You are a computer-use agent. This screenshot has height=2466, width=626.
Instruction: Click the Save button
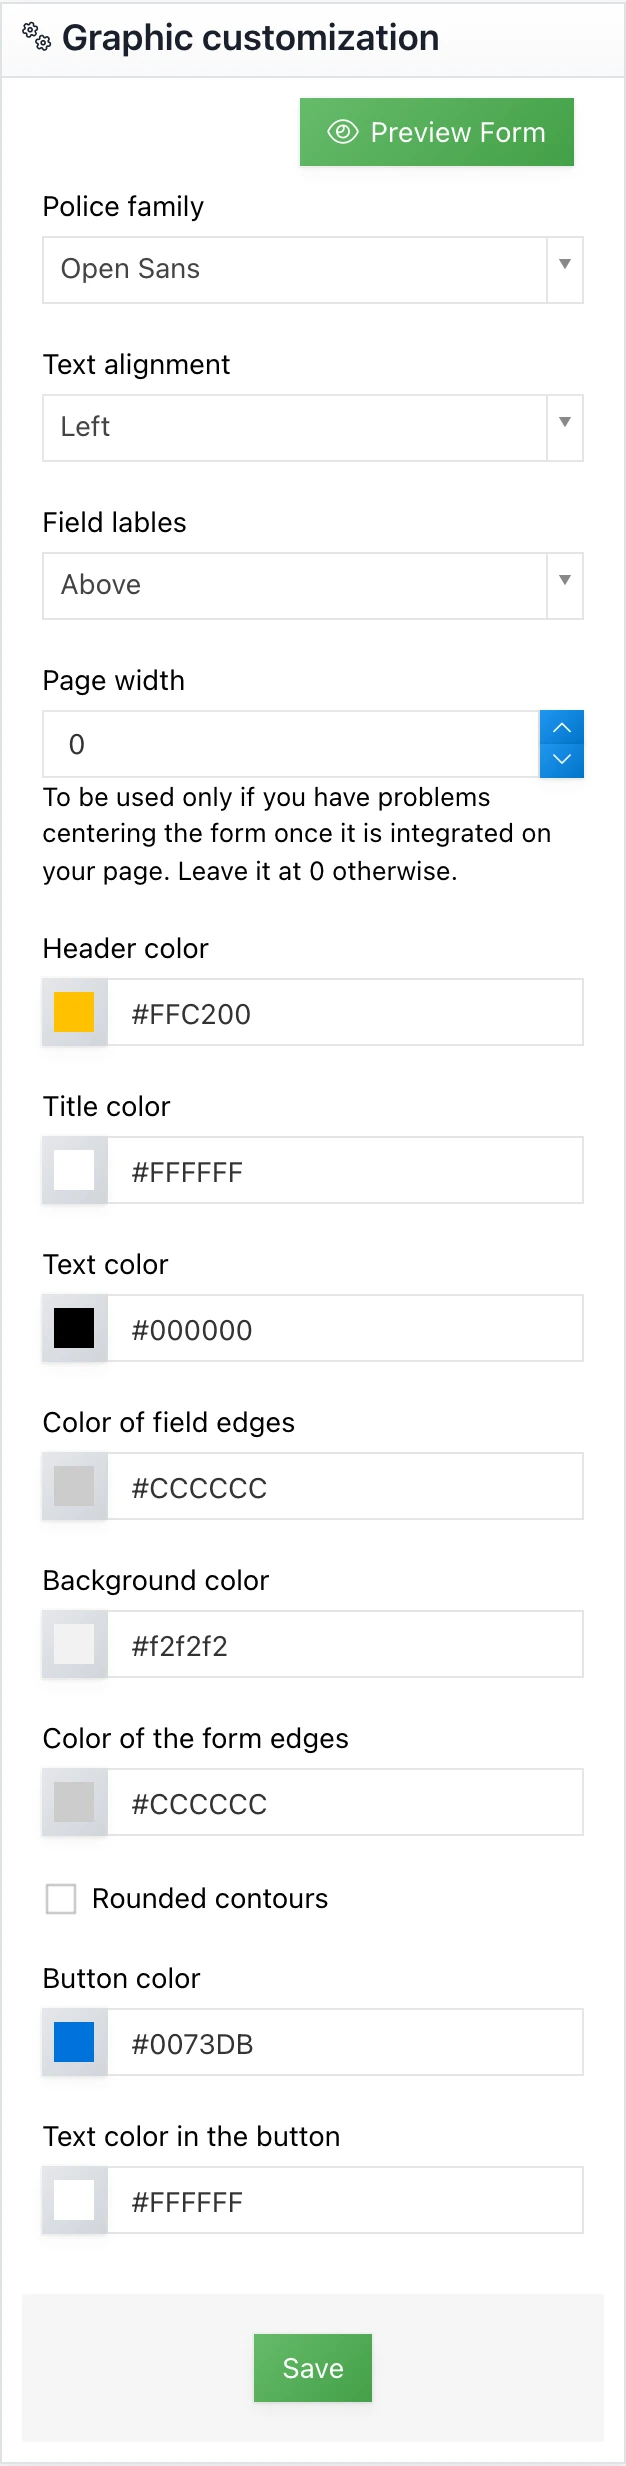tap(312, 2368)
